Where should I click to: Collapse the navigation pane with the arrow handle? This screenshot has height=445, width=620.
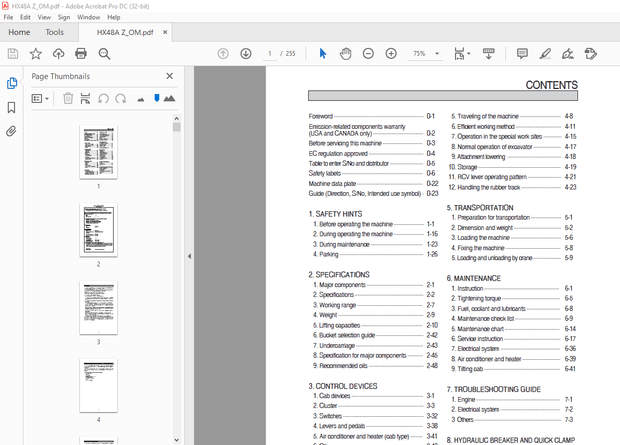click(189, 256)
